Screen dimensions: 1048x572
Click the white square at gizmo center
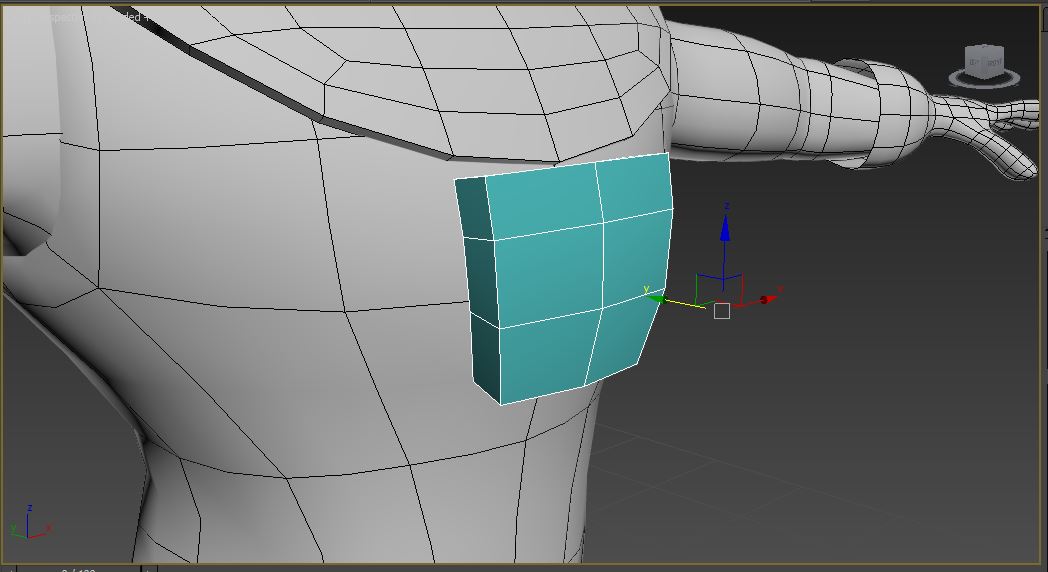[722, 311]
